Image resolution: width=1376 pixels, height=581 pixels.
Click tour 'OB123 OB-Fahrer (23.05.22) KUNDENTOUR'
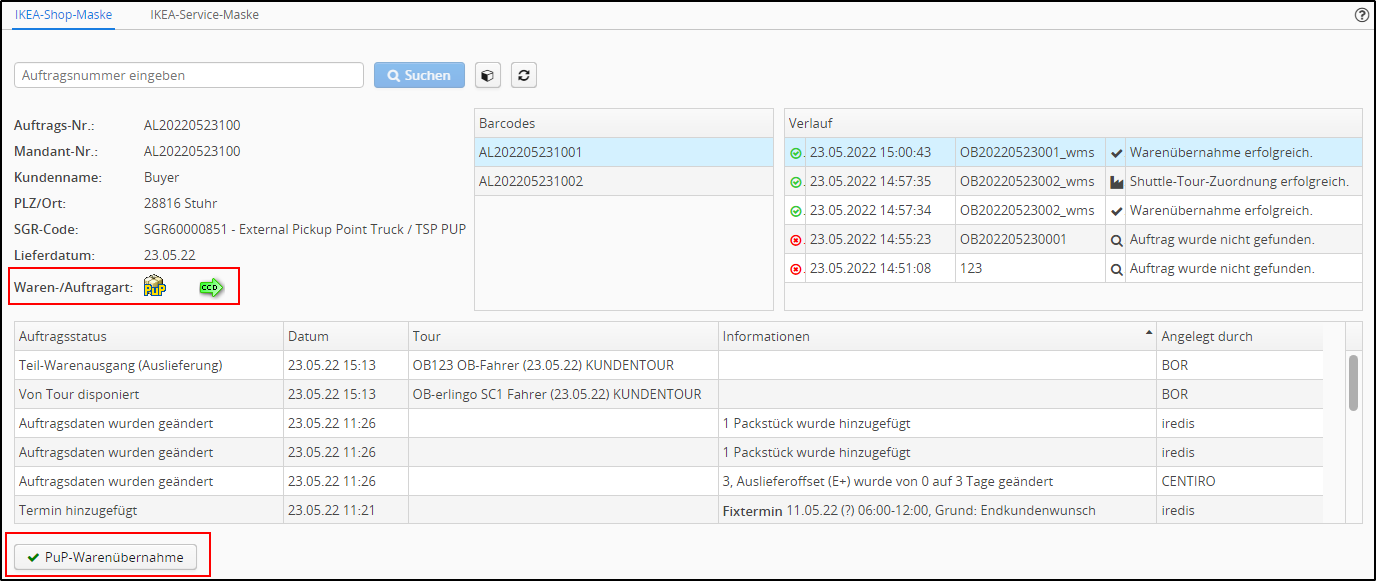pyautogui.click(x=543, y=366)
